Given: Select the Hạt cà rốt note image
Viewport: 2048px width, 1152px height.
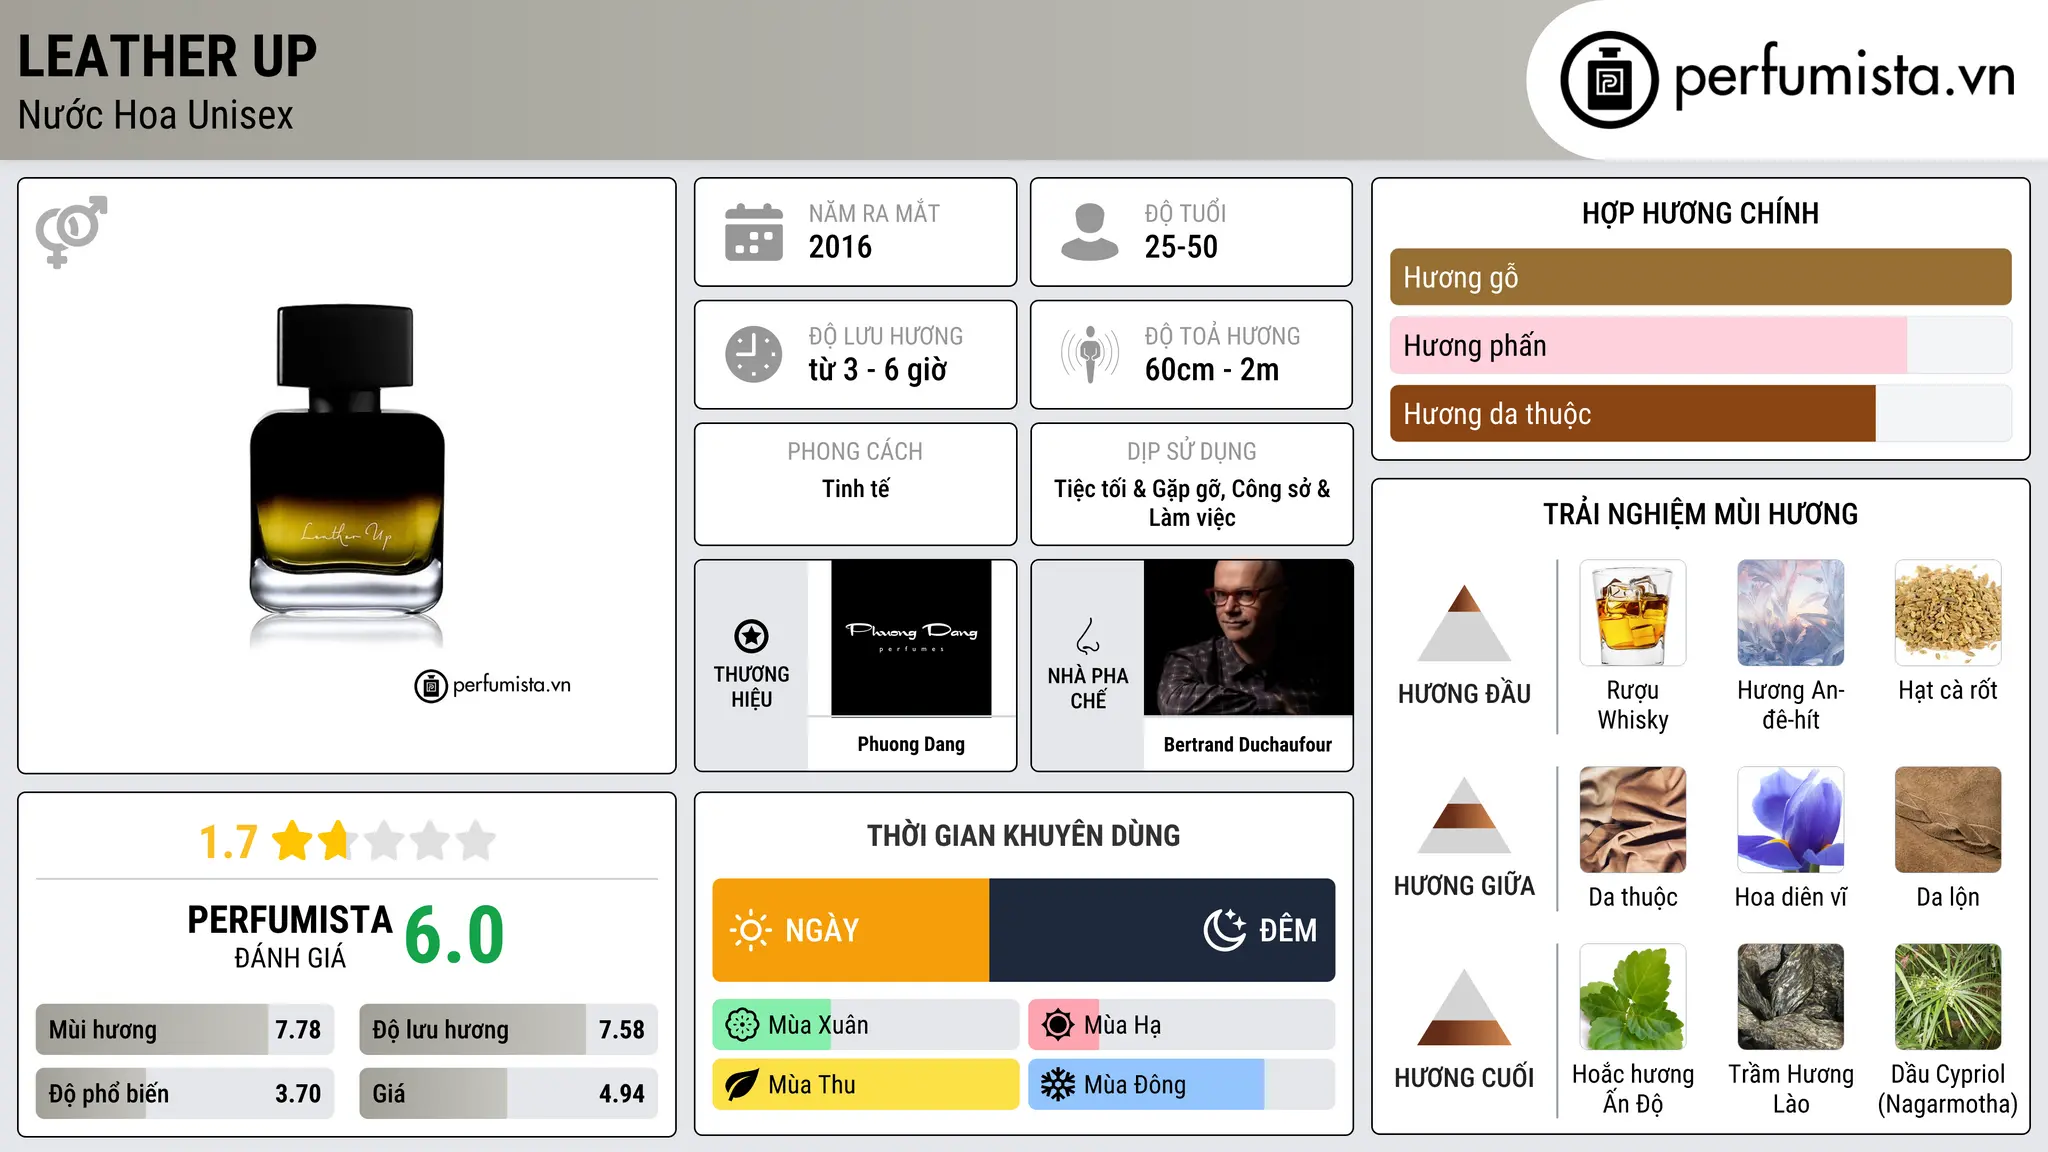Looking at the screenshot, I should tap(1948, 613).
